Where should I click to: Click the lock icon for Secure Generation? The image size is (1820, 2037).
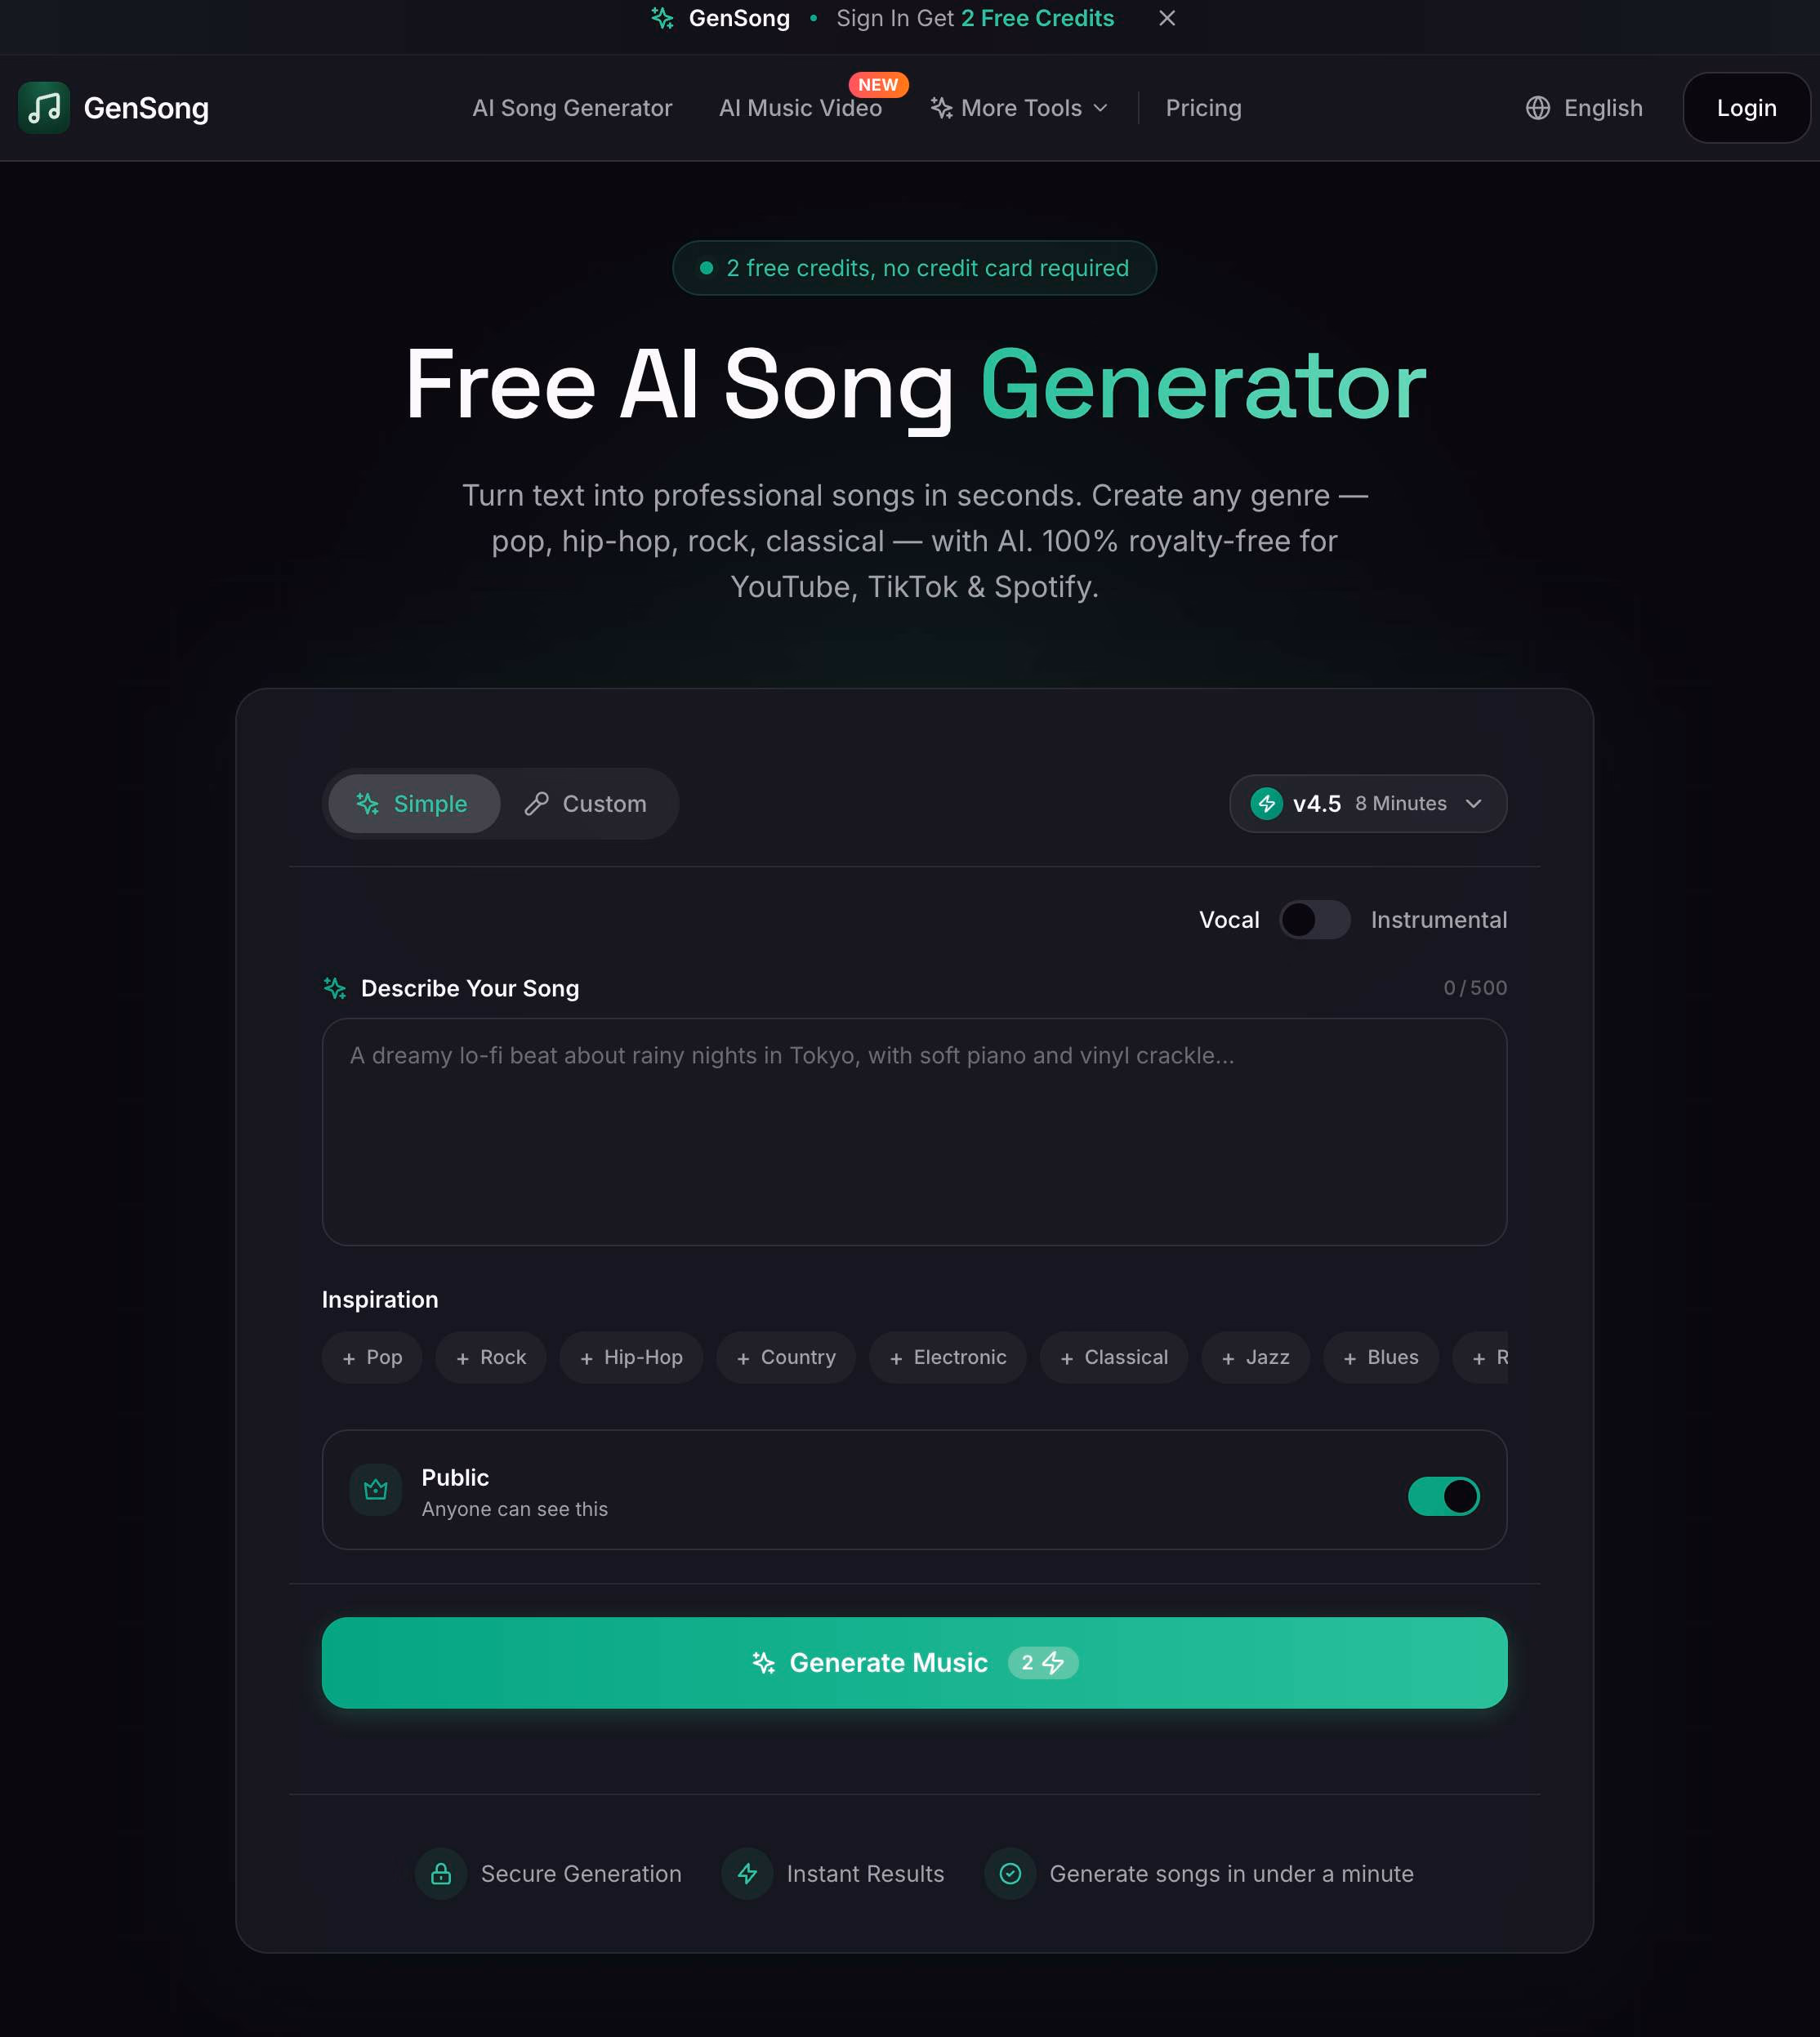[x=441, y=1874]
